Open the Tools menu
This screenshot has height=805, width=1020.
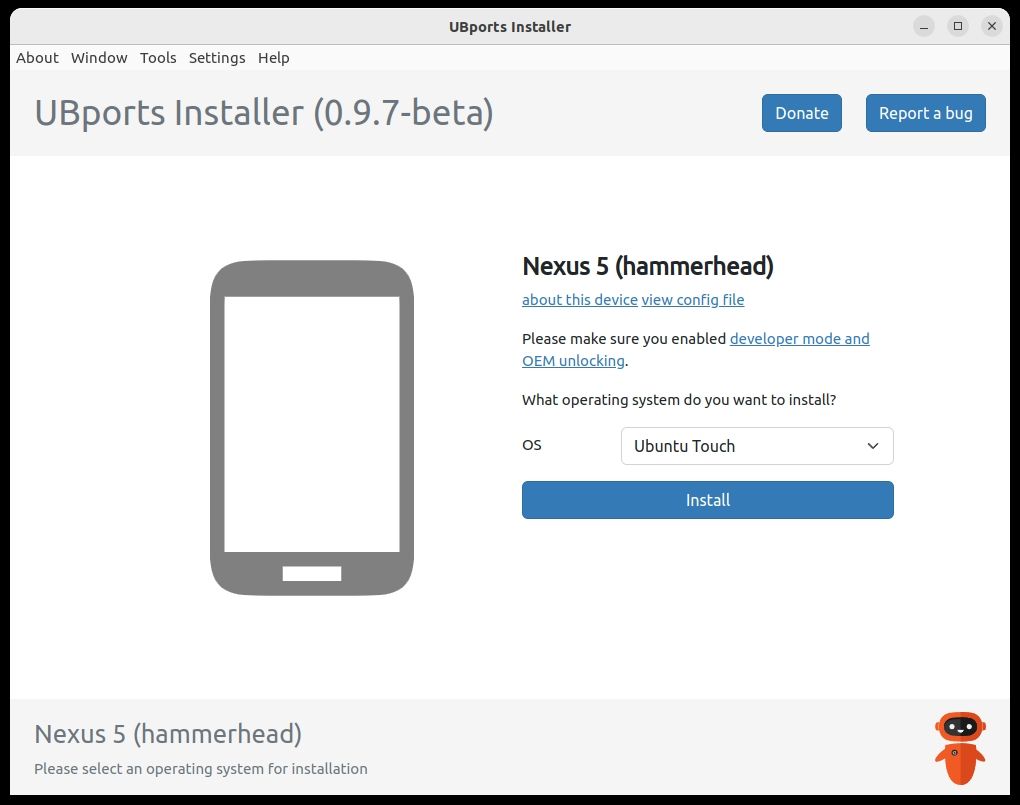tap(157, 58)
